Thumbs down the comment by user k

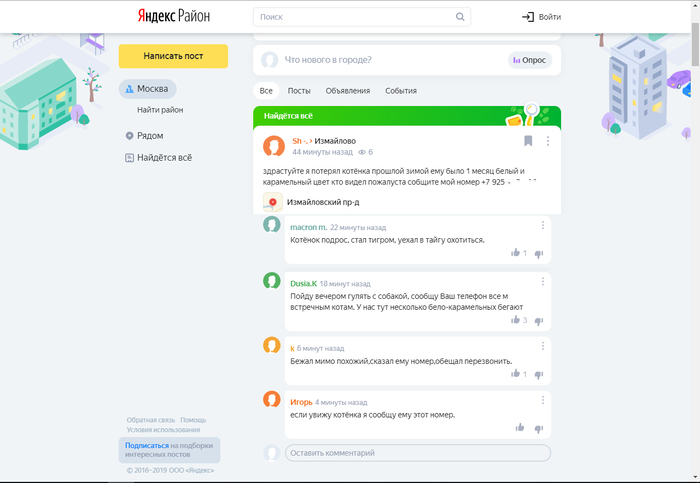pyautogui.click(x=539, y=374)
